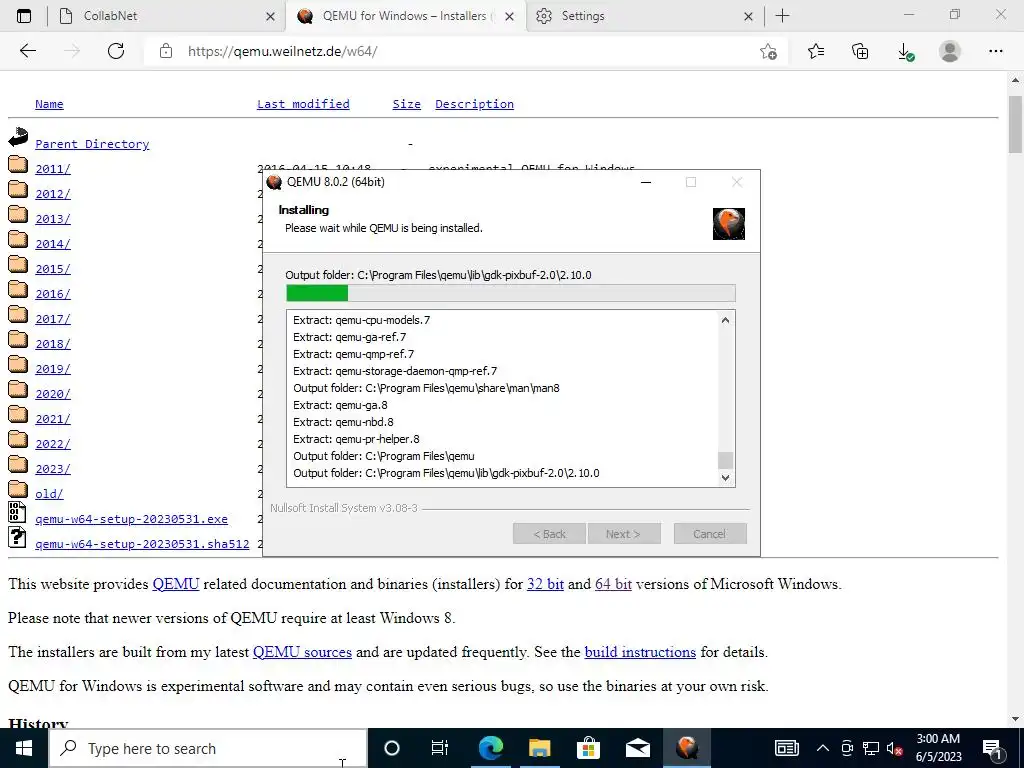Click unknown file icon beside sha512
This screenshot has height=768, width=1024.
(17, 537)
